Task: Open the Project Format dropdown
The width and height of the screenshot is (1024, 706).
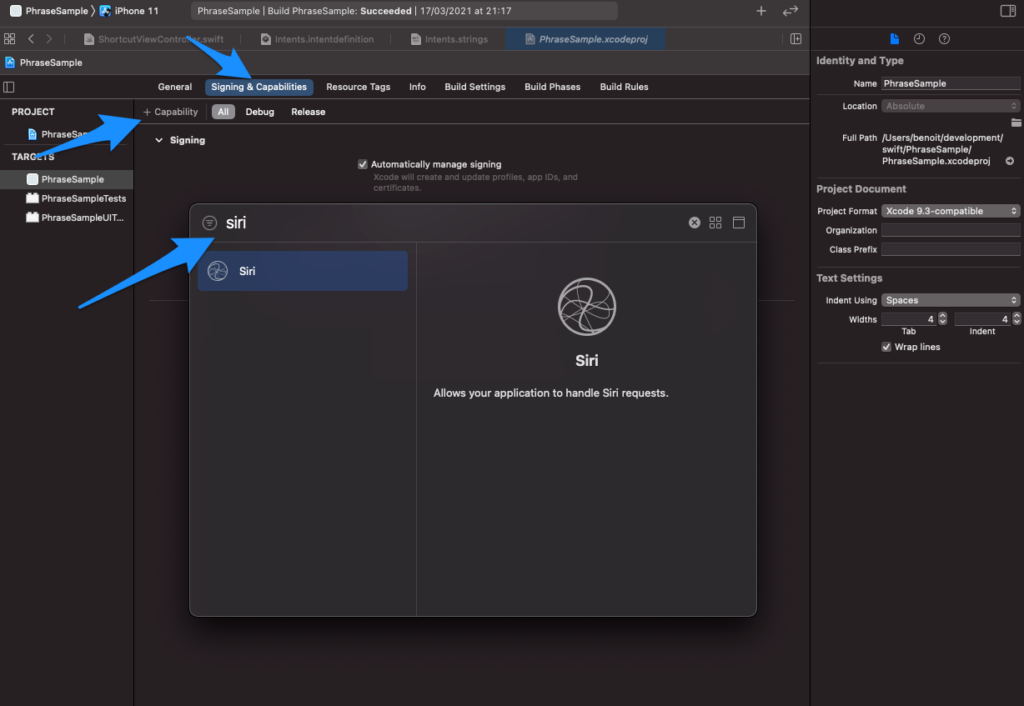Action: pos(950,211)
